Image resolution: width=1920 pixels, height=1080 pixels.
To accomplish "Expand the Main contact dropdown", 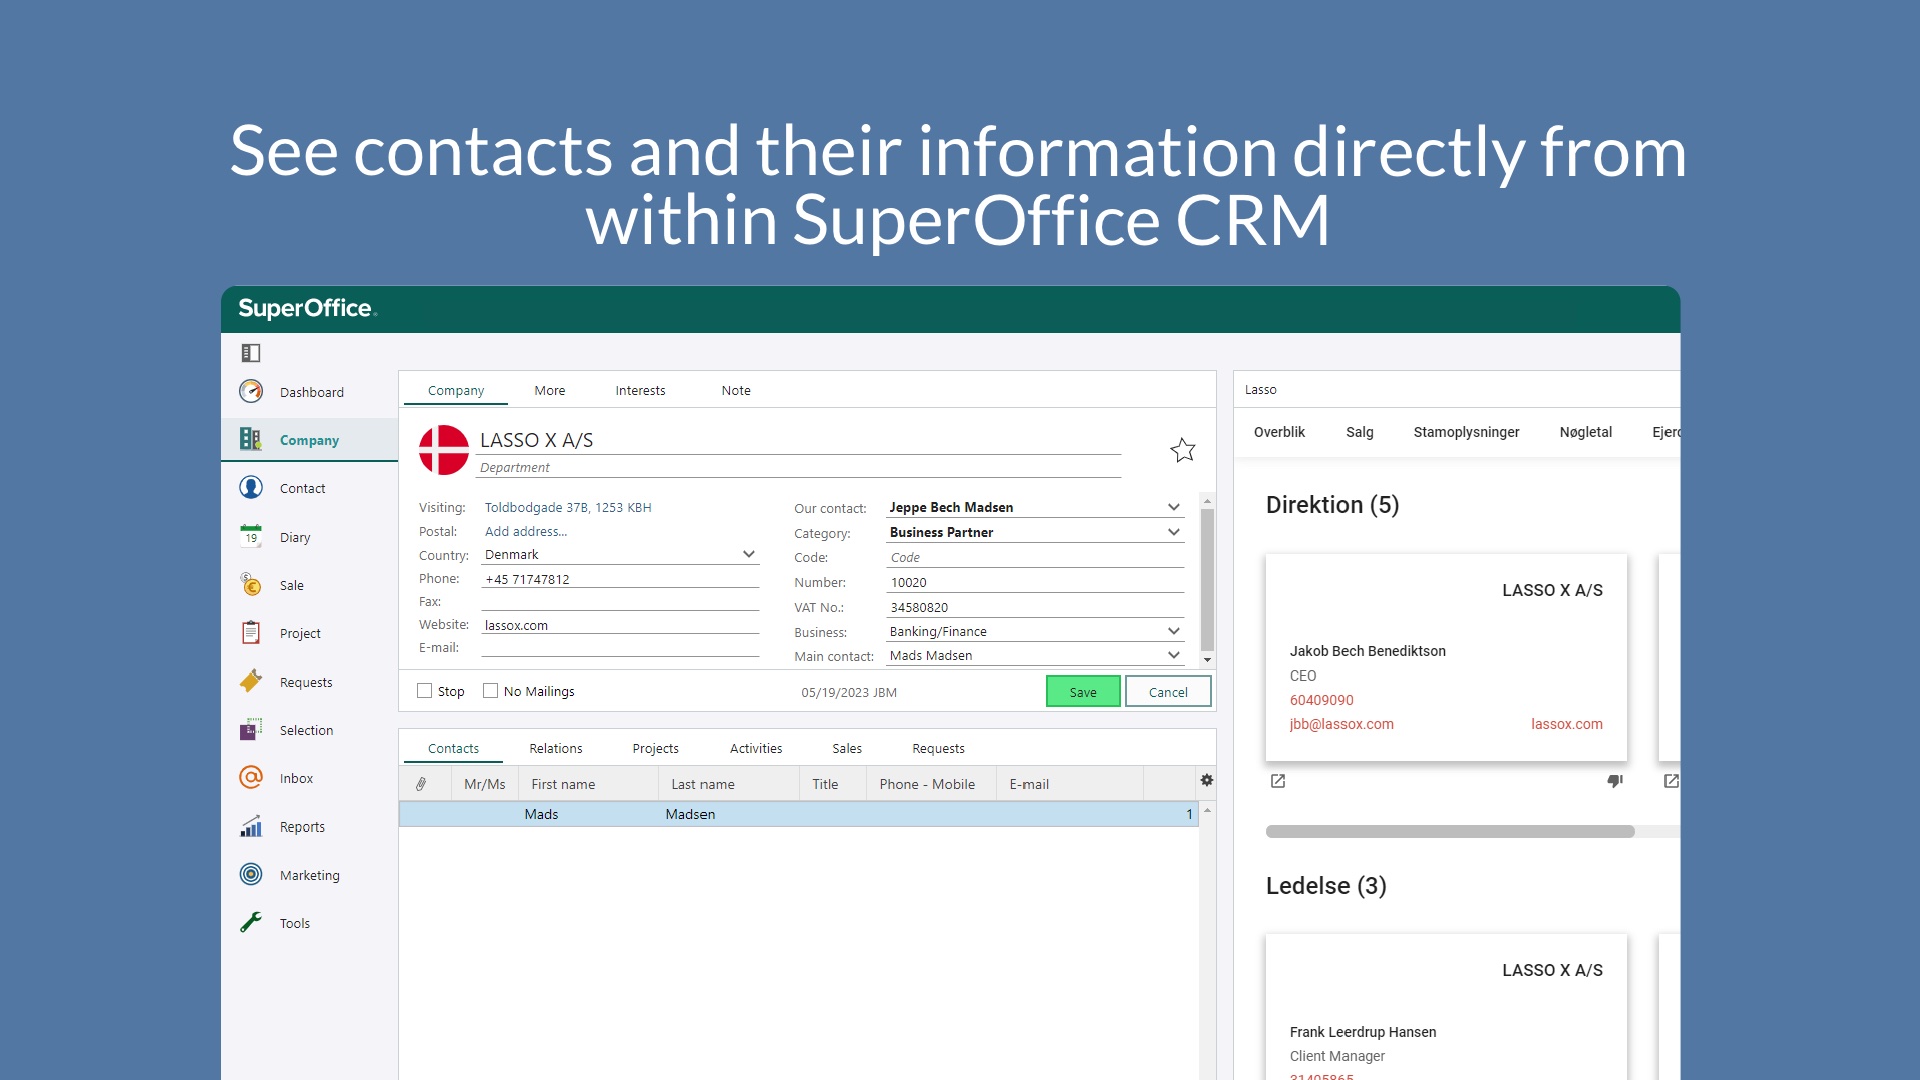I will [x=1173, y=655].
